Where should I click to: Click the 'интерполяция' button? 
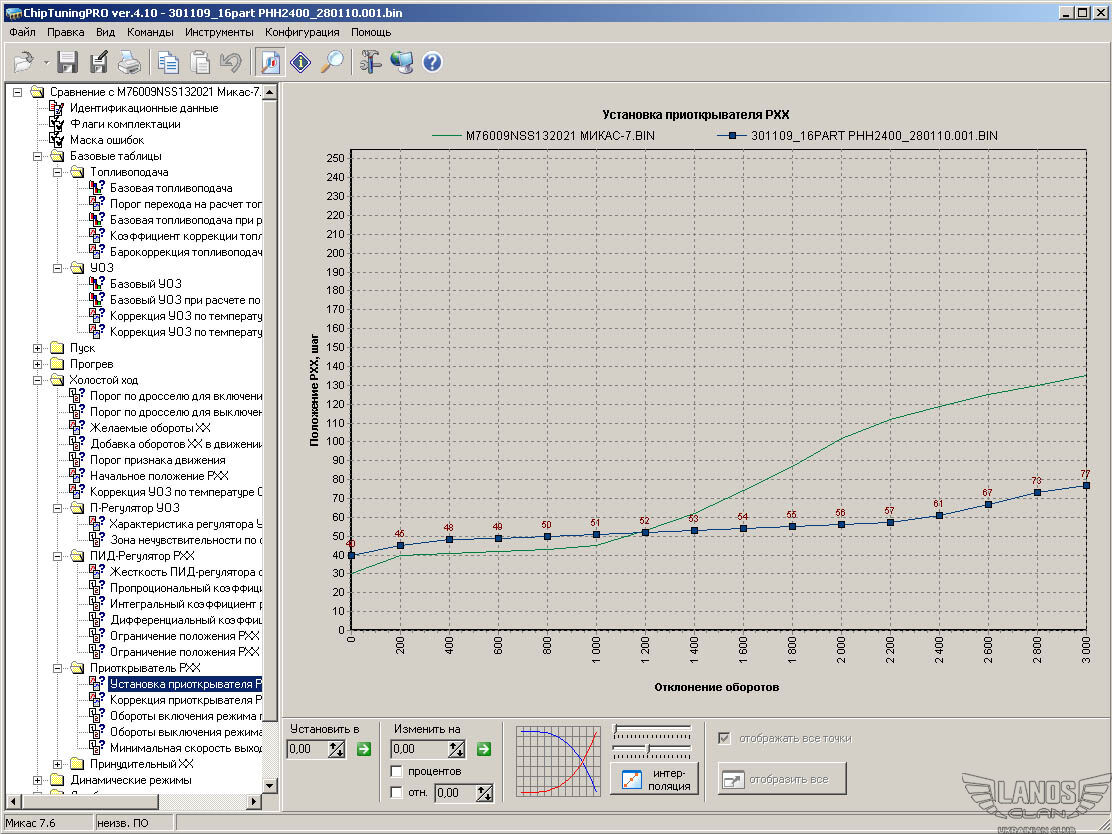(655, 779)
